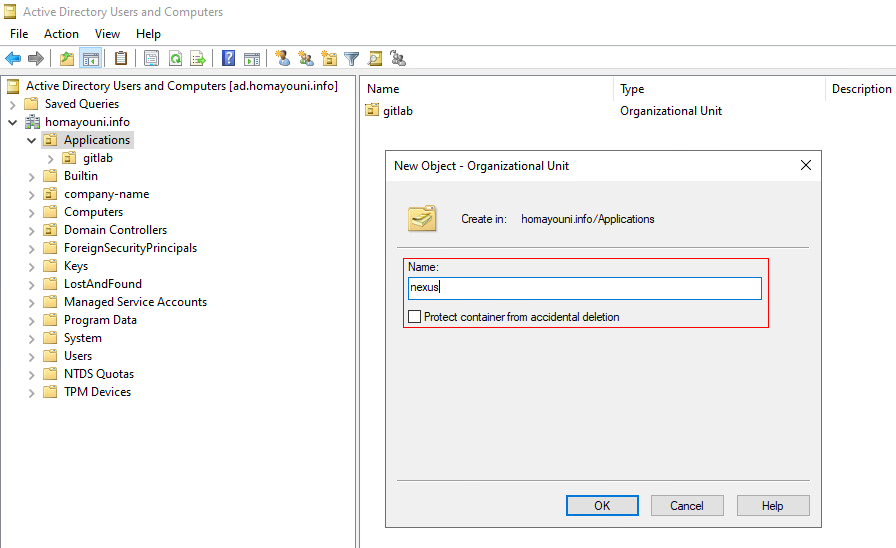
Task: Toggle Show/Hide Console Tree button
Action: (91, 58)
